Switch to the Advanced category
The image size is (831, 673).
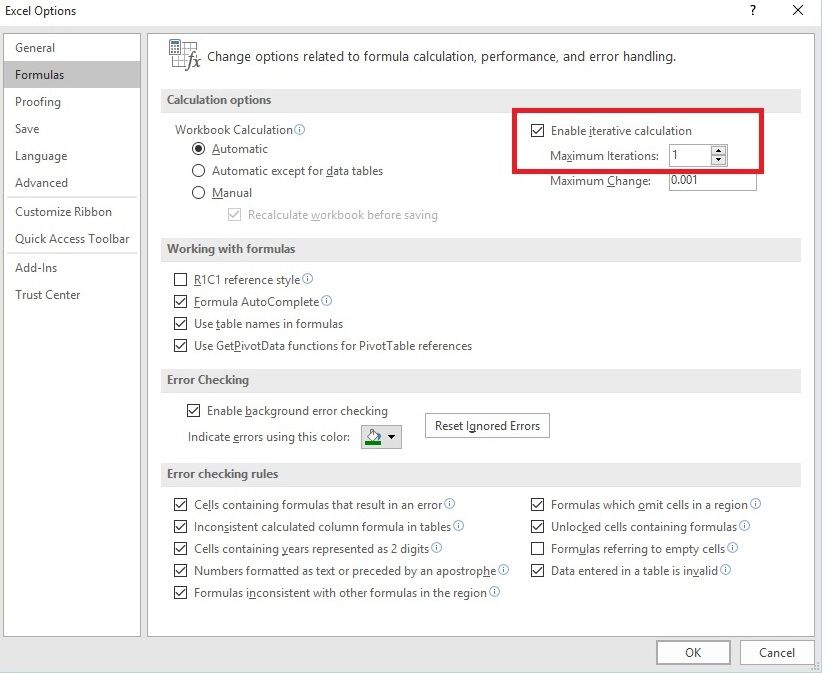pos(72,183)
